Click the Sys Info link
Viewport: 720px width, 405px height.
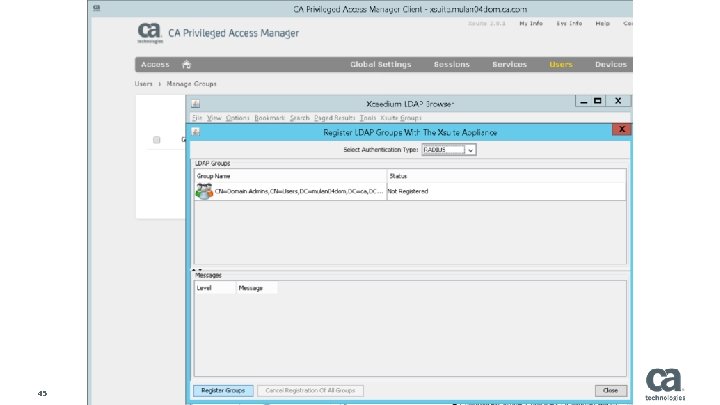pyautogui.click(x=569, y=23)
